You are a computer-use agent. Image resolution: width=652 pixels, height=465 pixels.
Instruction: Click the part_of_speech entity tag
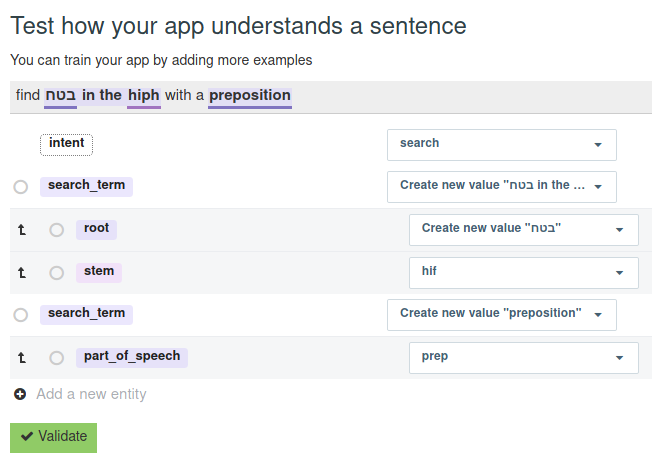(x=132, y=356)
